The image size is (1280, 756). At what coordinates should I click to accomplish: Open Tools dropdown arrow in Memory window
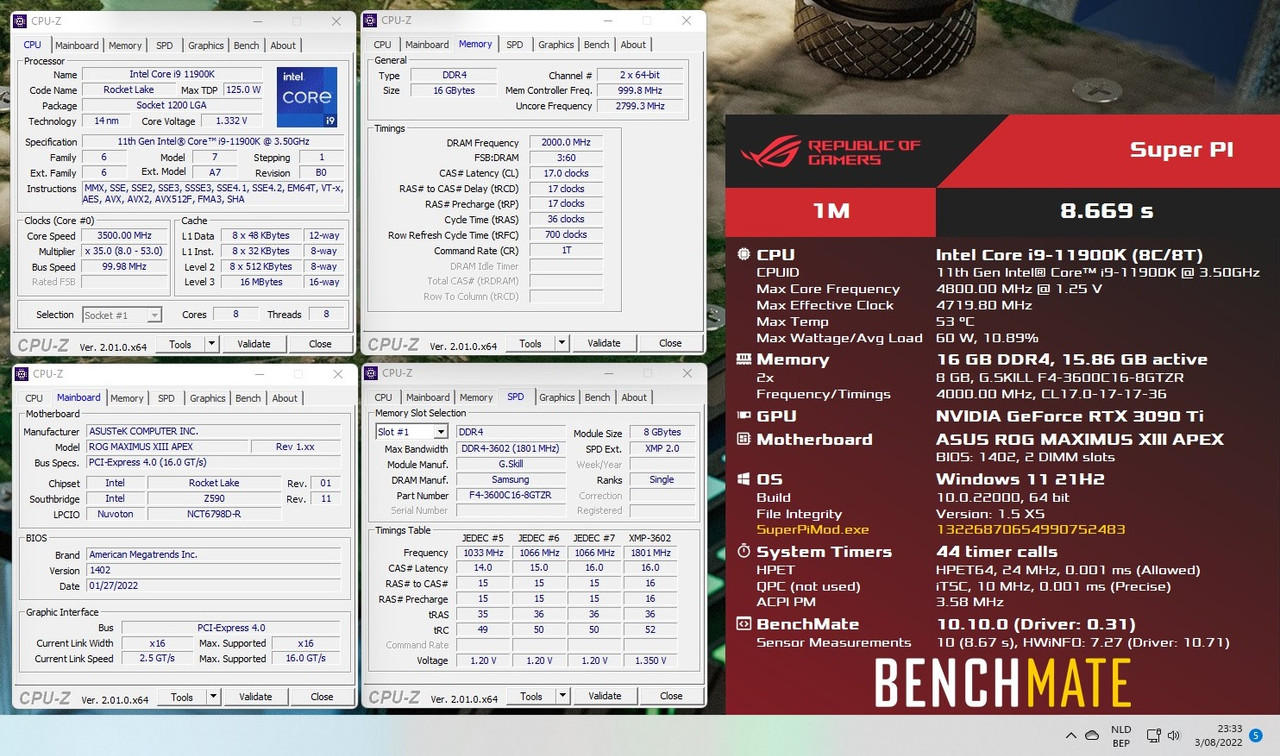pyautogui.click(x=561, y=343)
